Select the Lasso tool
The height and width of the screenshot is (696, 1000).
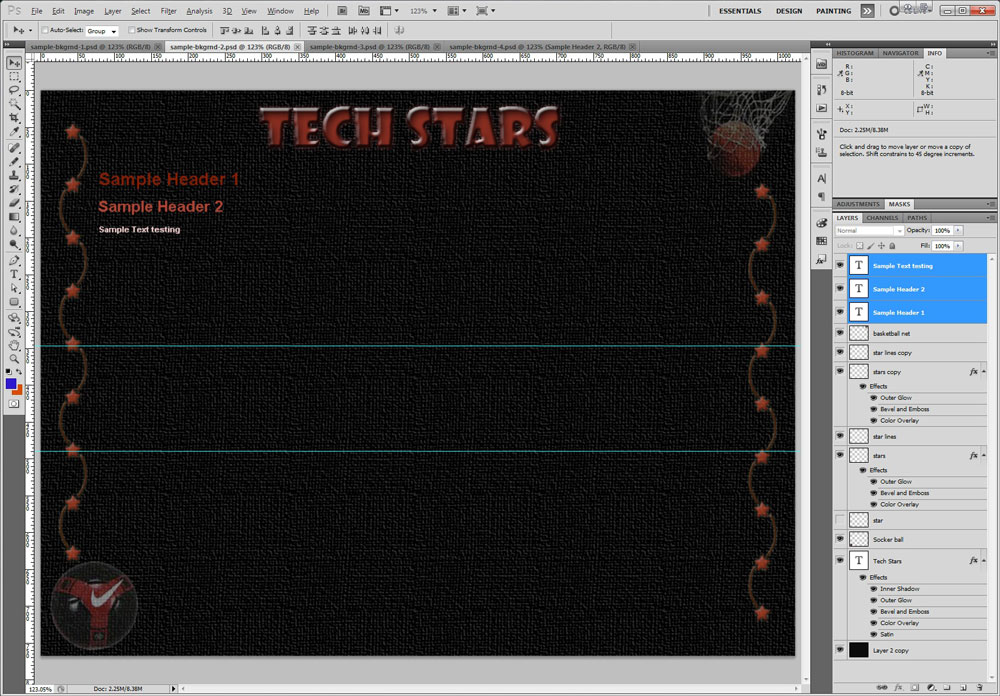[15, 90]
